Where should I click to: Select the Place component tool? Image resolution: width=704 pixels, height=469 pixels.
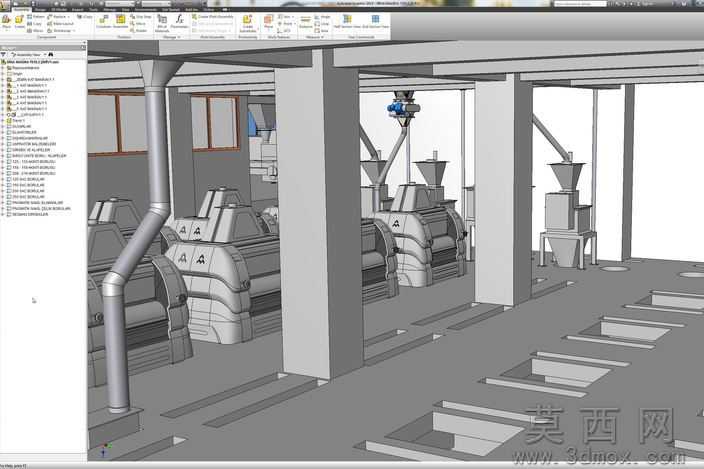[6, 22]
